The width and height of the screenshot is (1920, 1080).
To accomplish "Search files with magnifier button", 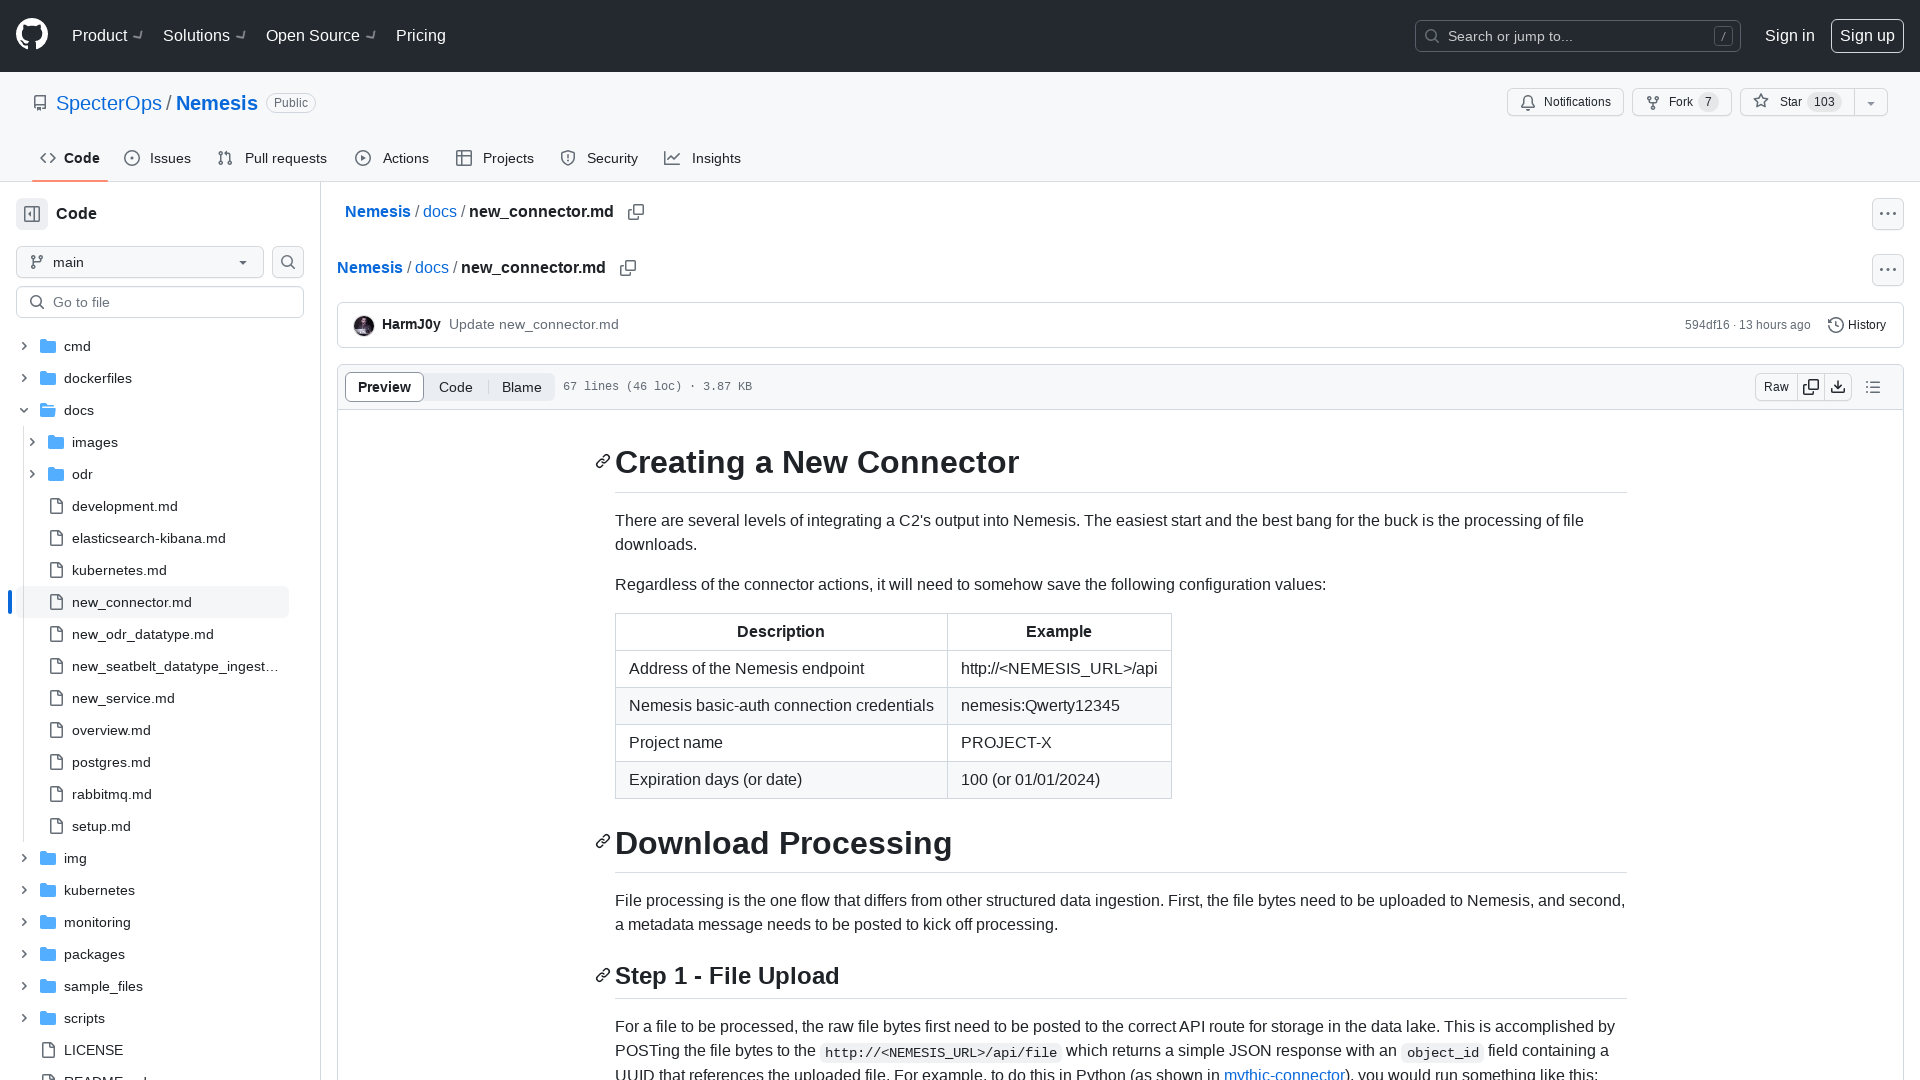I will pyautogui.click(x=288, y=262).
